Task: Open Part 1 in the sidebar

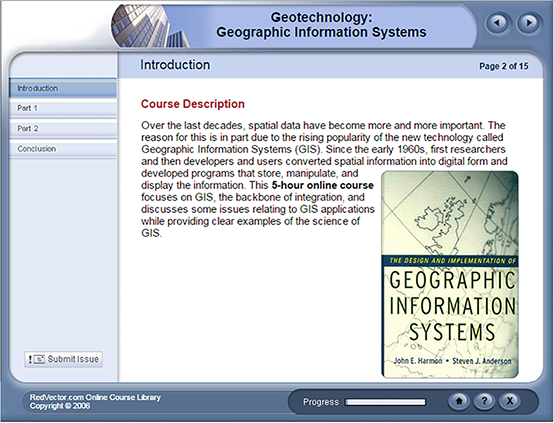Action: [x=63, y=108]
